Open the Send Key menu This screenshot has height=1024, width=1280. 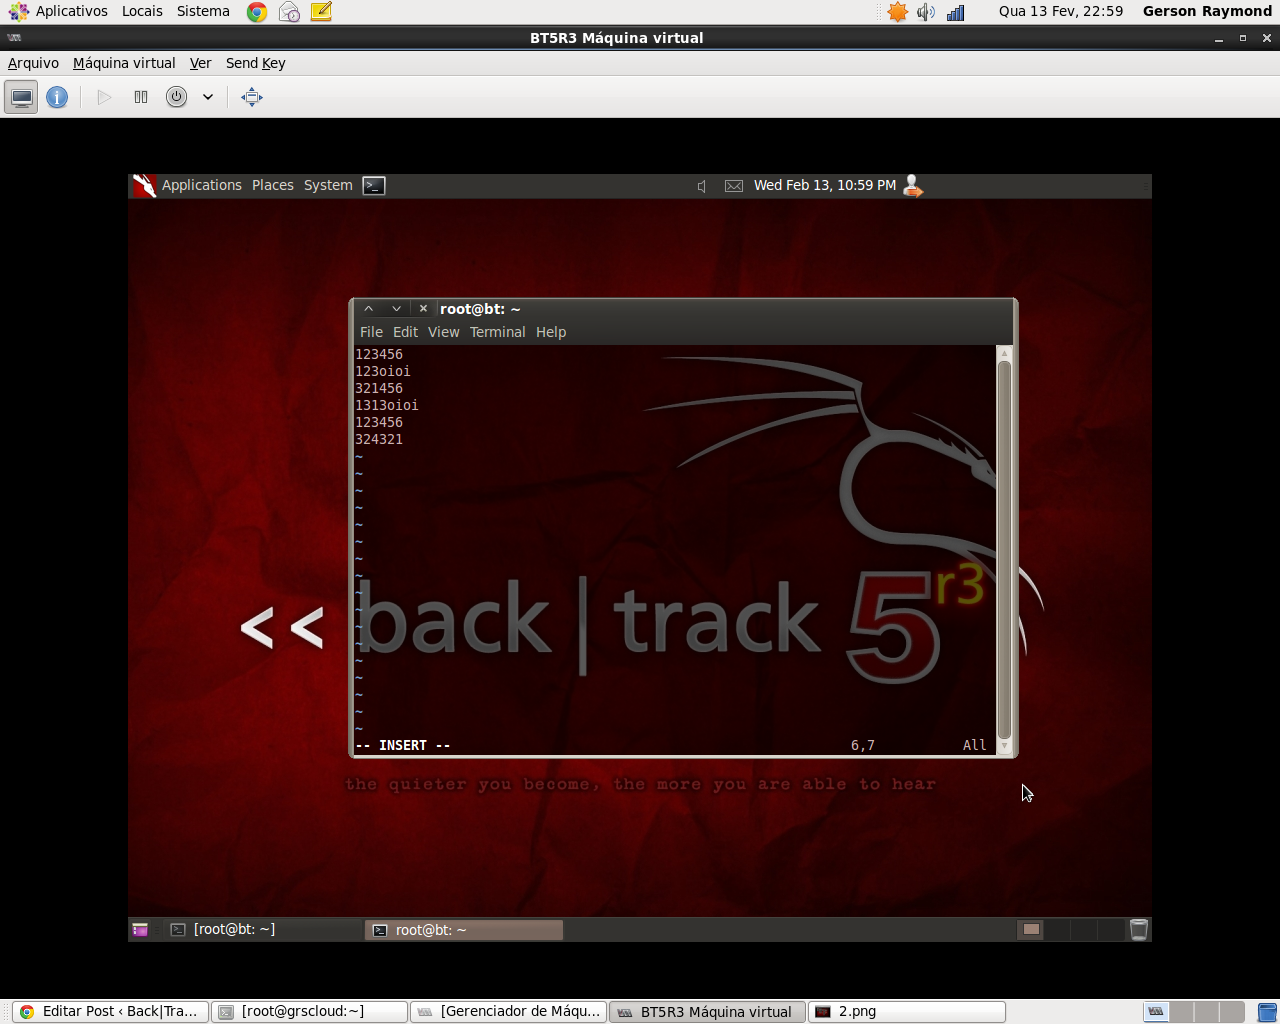pyautogui.click(x=255, y=63)
